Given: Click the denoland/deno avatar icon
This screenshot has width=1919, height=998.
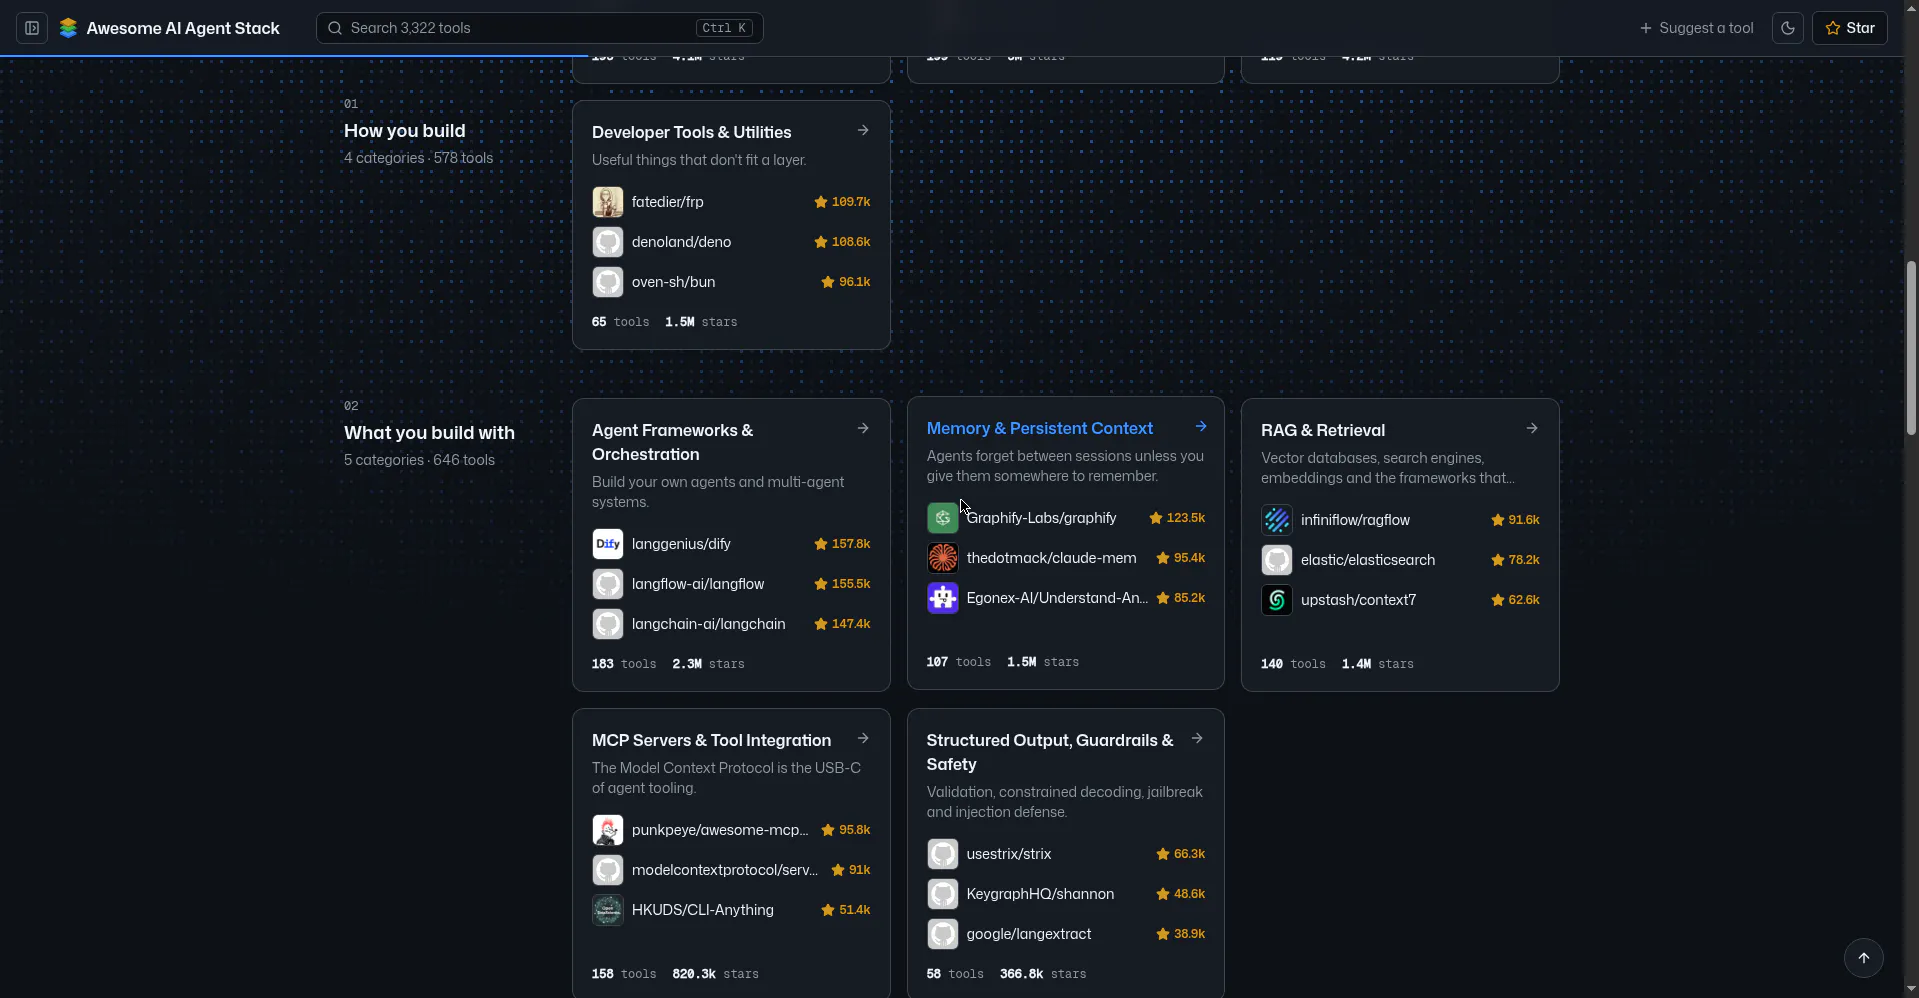Looking at the screenshot, I should [608, 242].
